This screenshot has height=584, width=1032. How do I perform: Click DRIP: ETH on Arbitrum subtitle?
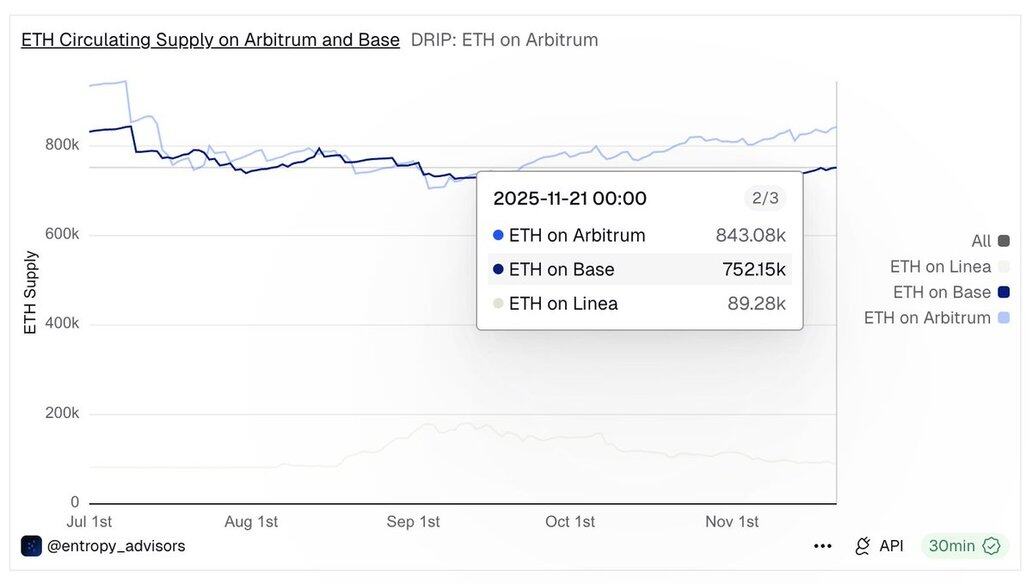coord(504,40)
